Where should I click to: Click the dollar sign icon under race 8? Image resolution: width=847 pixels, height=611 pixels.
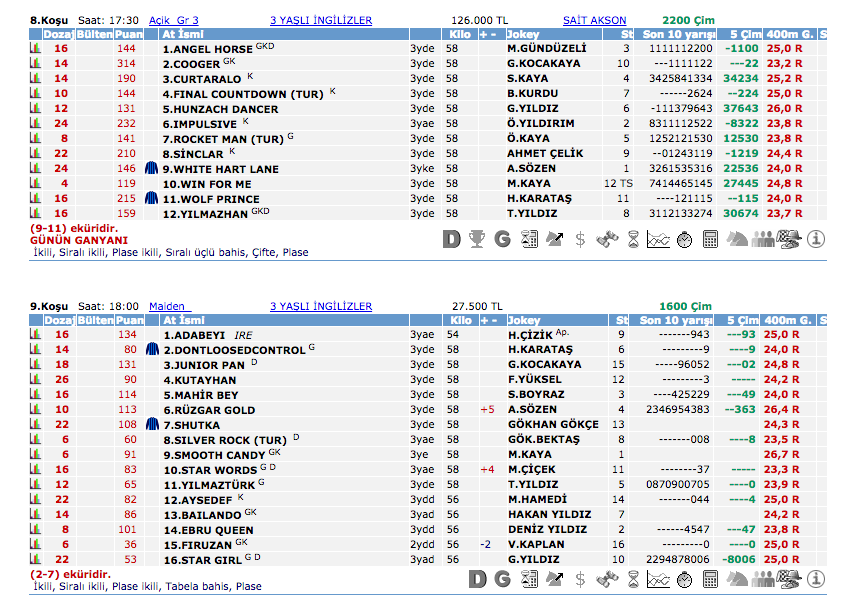tap(580, 239)
